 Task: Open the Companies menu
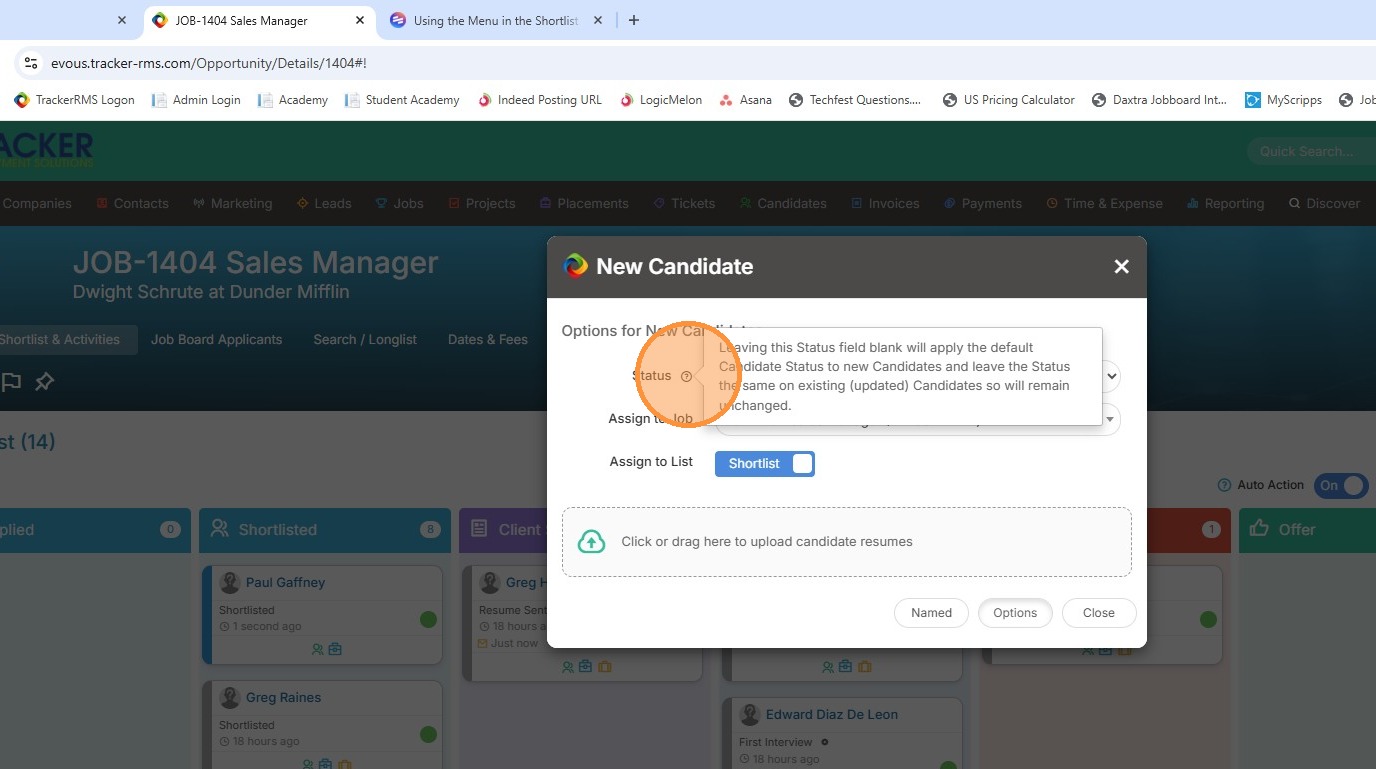pyautogui.click(x=37, y=203)
